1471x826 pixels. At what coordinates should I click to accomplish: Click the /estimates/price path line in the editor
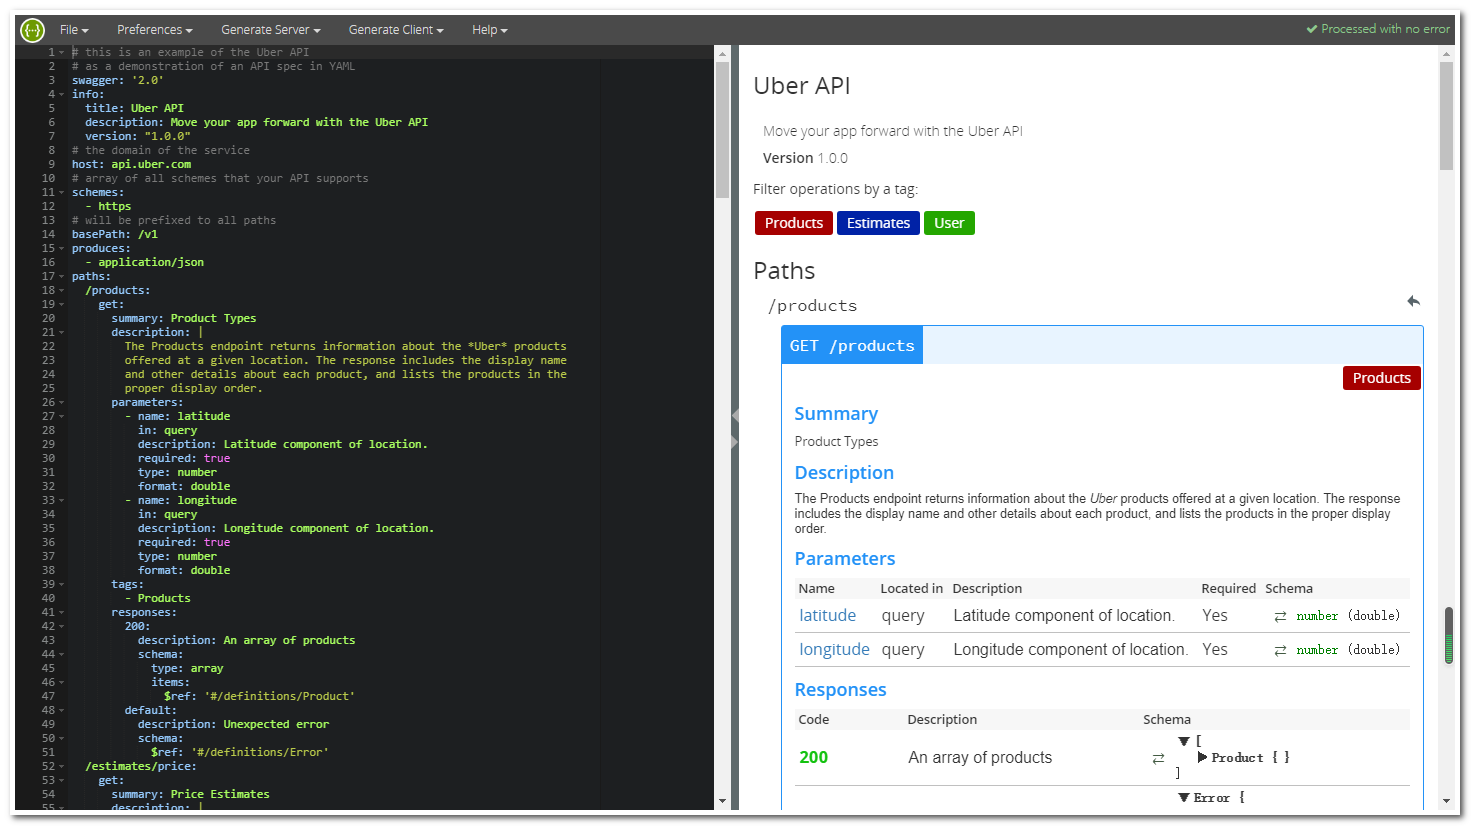point(141,766)
